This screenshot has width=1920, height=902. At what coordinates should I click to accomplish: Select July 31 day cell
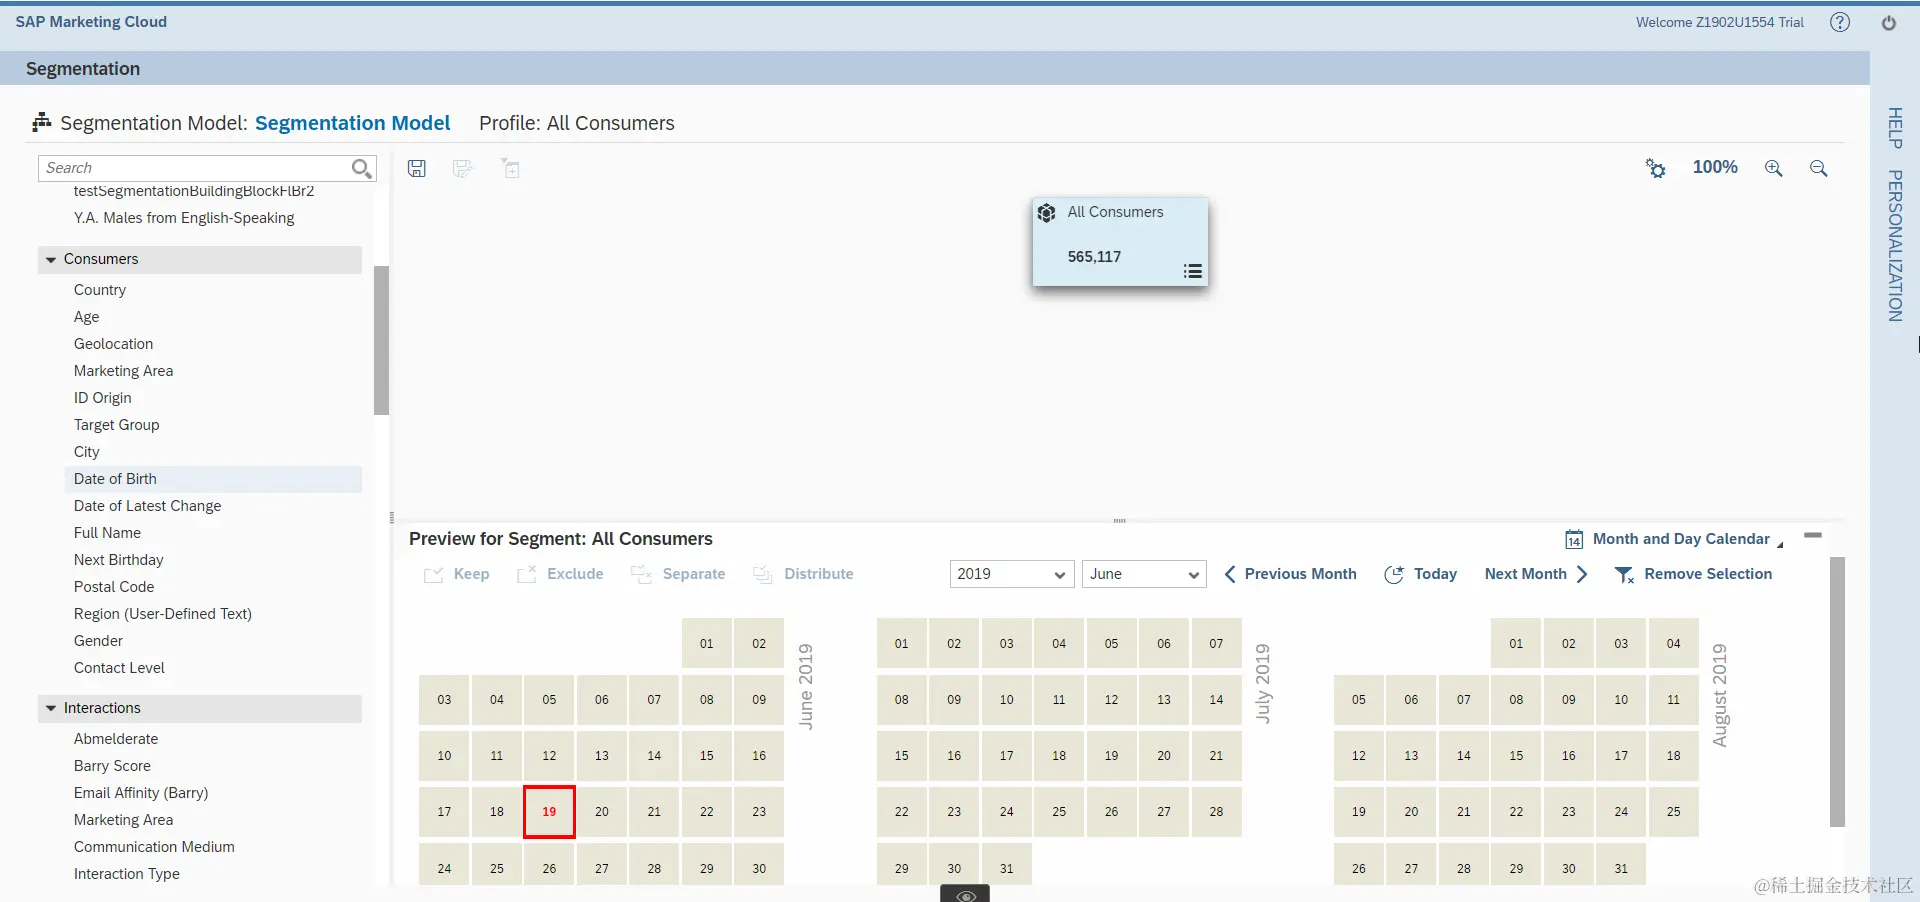click(x=1006, y=866)
